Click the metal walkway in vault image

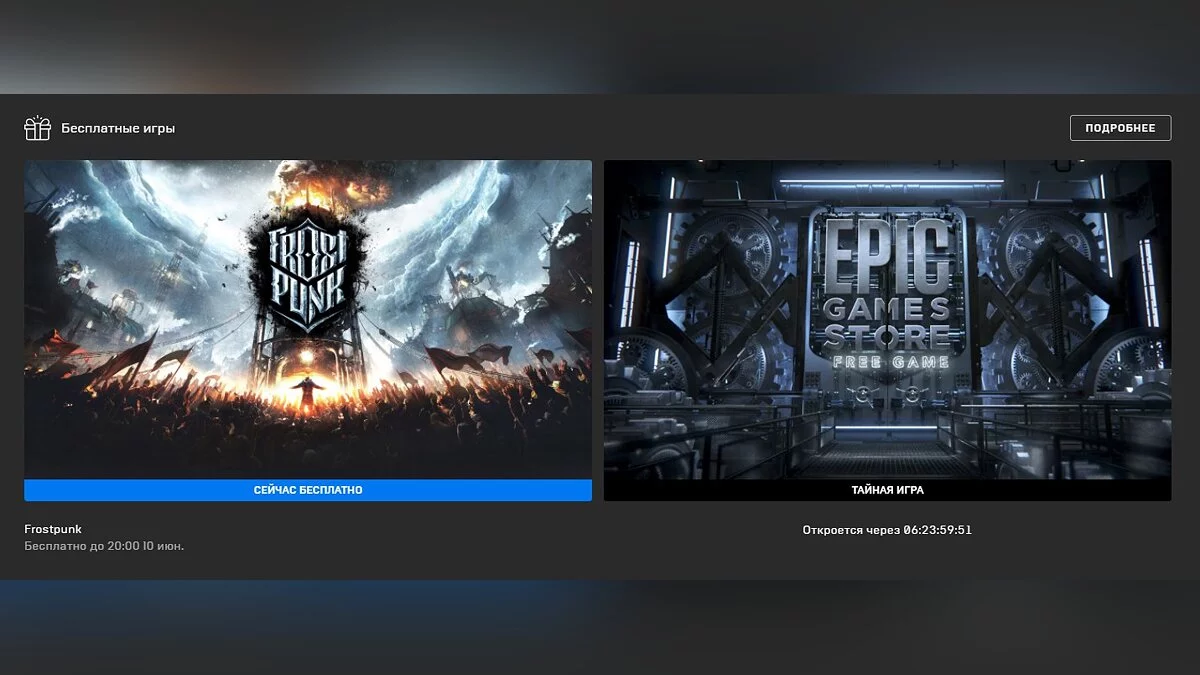887,455
